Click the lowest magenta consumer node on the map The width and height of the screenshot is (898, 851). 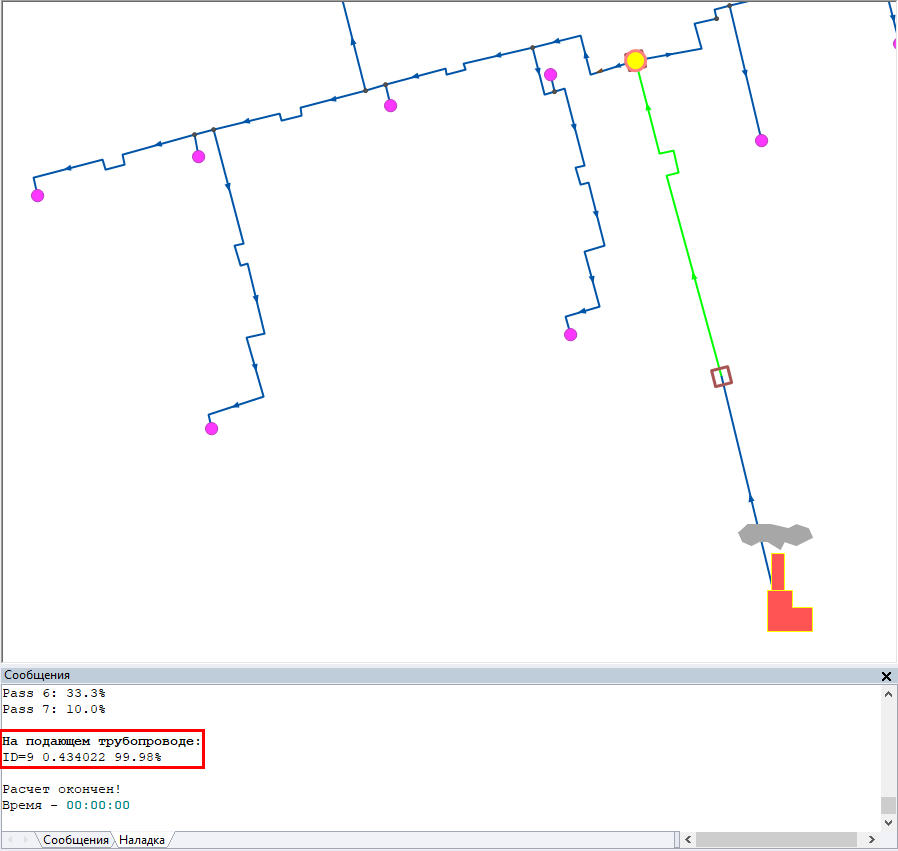pyautogui.click(x=211, y=428)
